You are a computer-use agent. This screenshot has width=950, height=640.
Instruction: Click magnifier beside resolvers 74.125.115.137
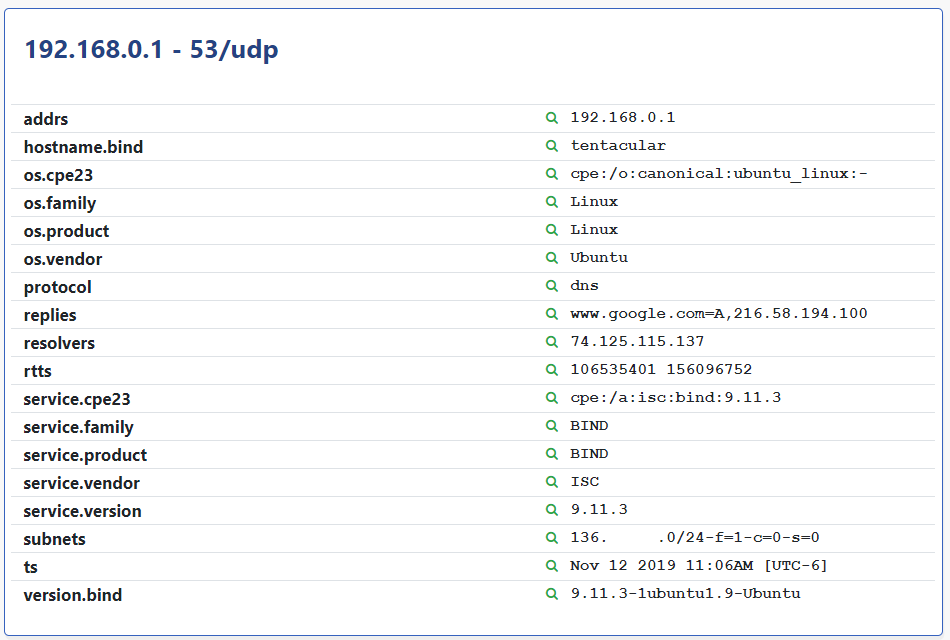(x=551, y=342)
